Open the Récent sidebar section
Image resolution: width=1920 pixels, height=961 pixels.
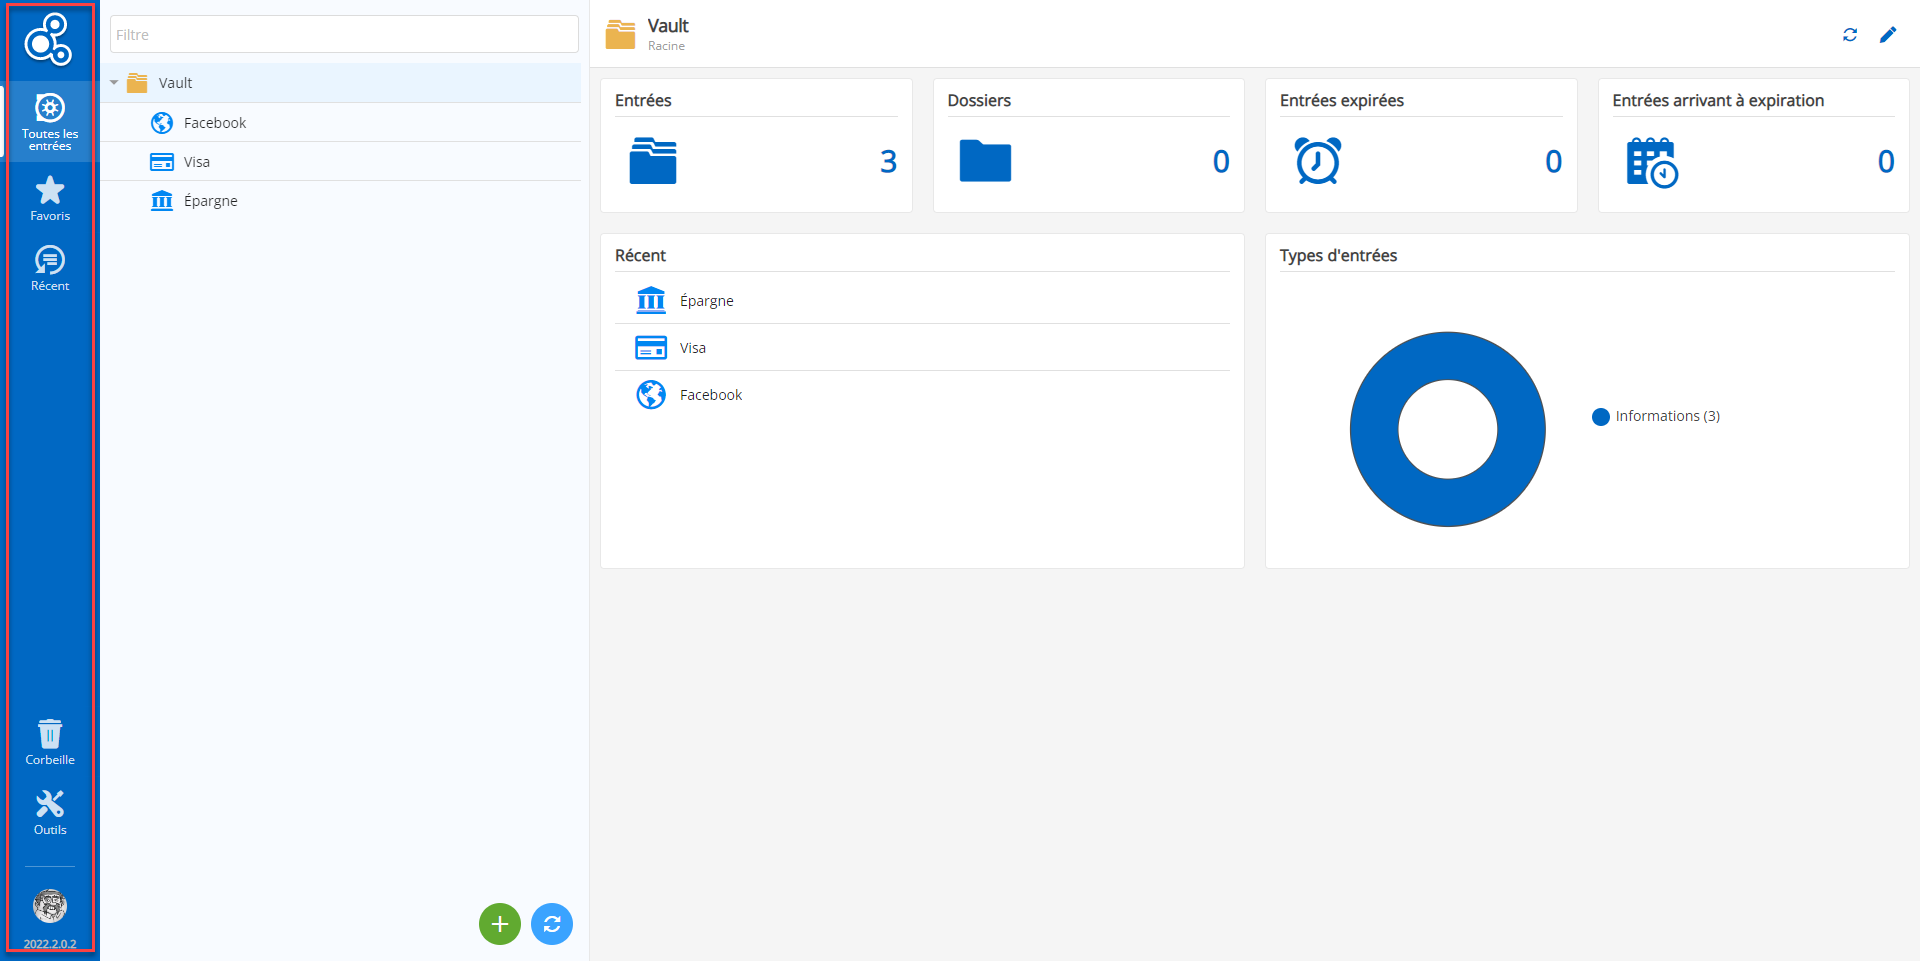coord(50,268)
